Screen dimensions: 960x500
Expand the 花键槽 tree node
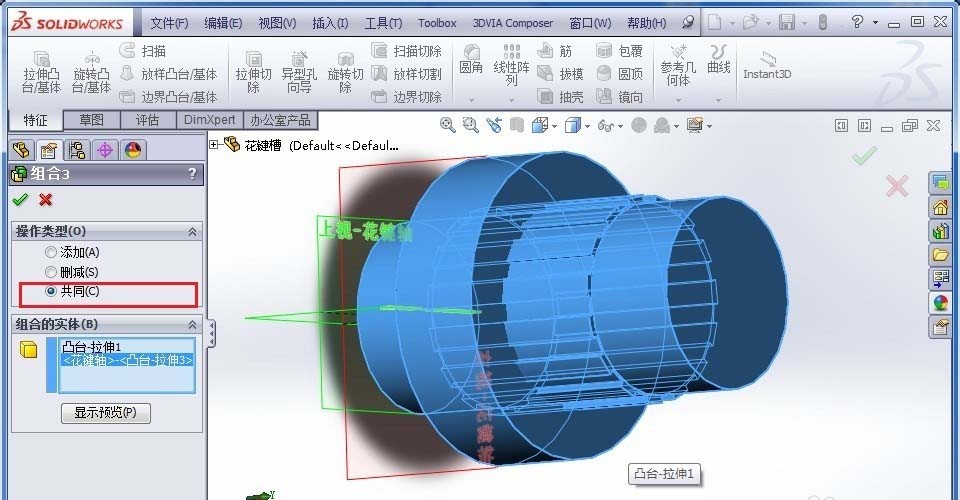[x=214, y=145]
